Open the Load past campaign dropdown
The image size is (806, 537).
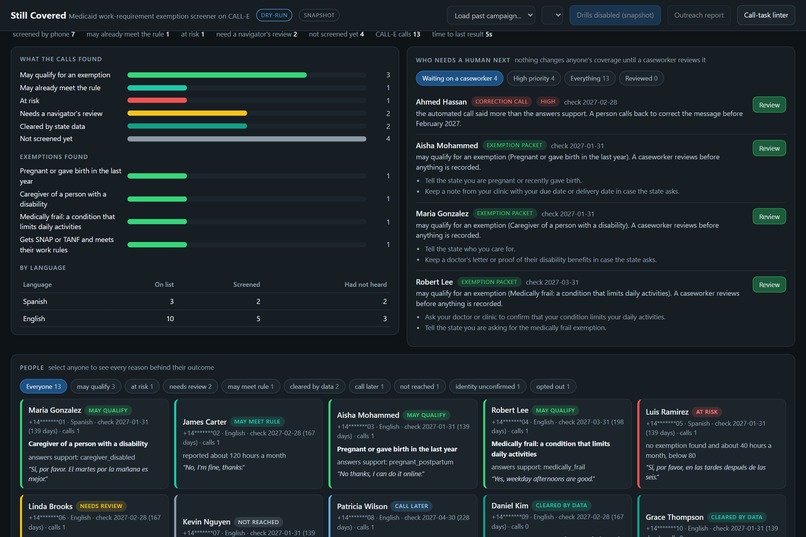point(491,15)
